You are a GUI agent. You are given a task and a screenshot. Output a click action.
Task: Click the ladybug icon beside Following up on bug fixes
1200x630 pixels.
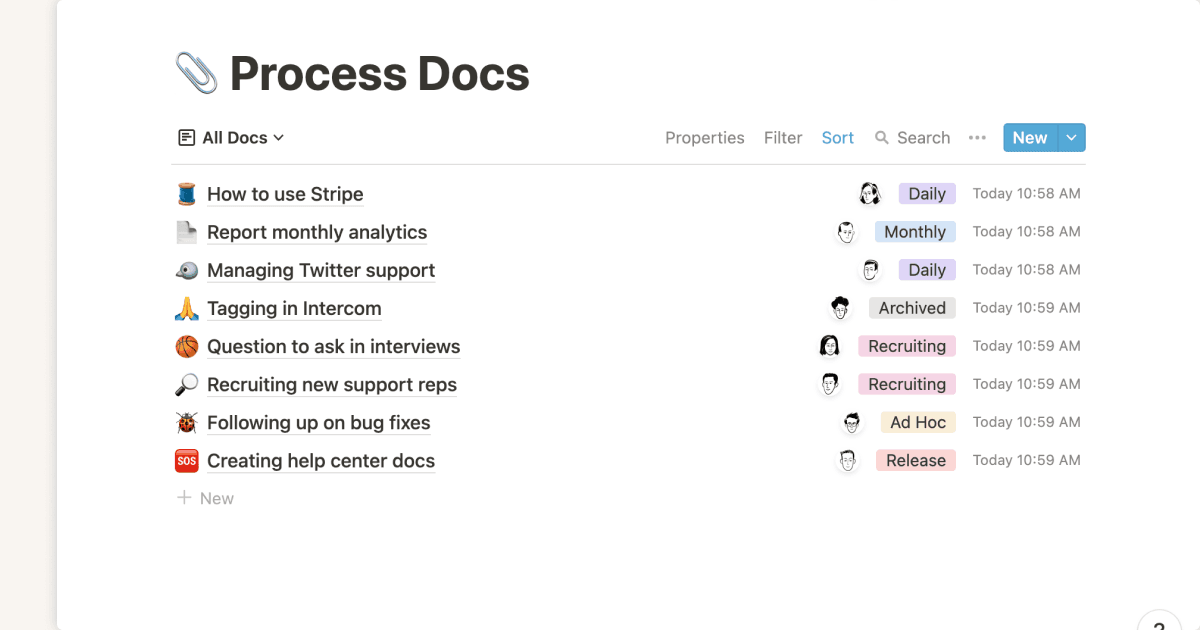186,423
